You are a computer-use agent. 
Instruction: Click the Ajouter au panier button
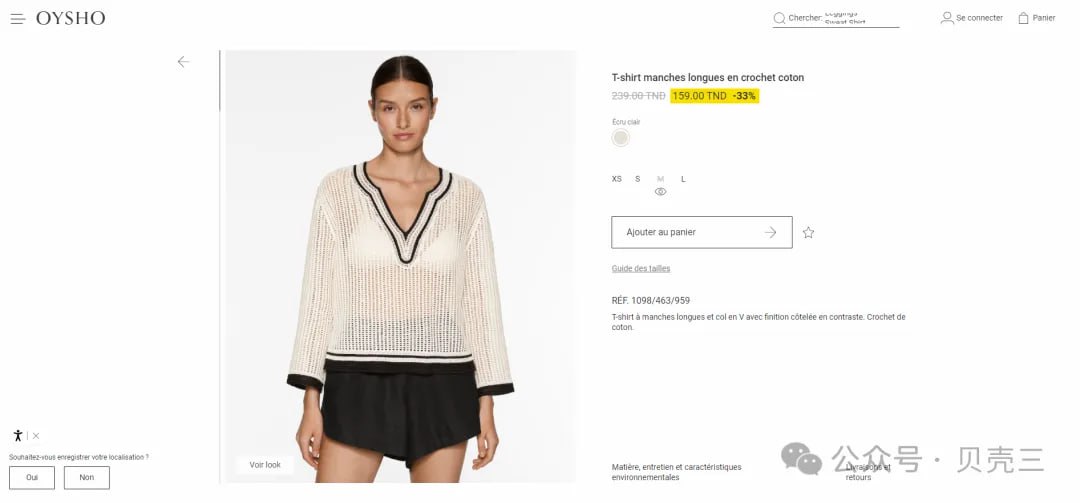coord(702,232)
